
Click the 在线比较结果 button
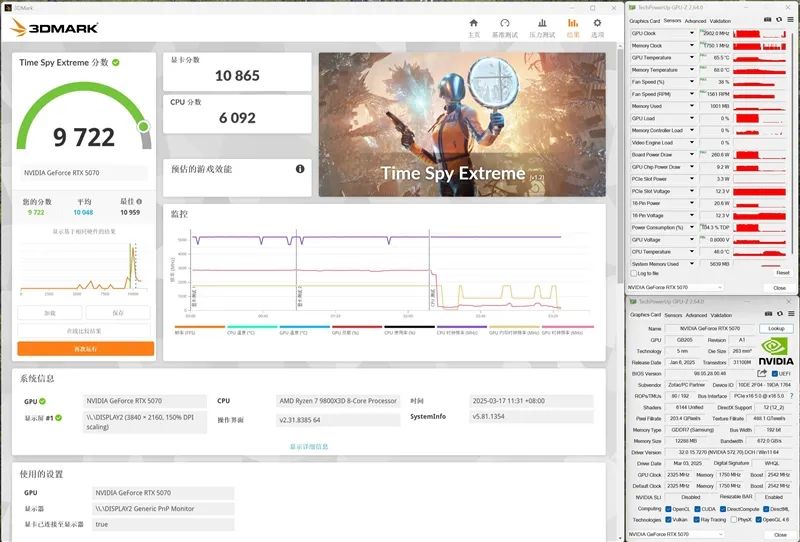pos(84,331)
